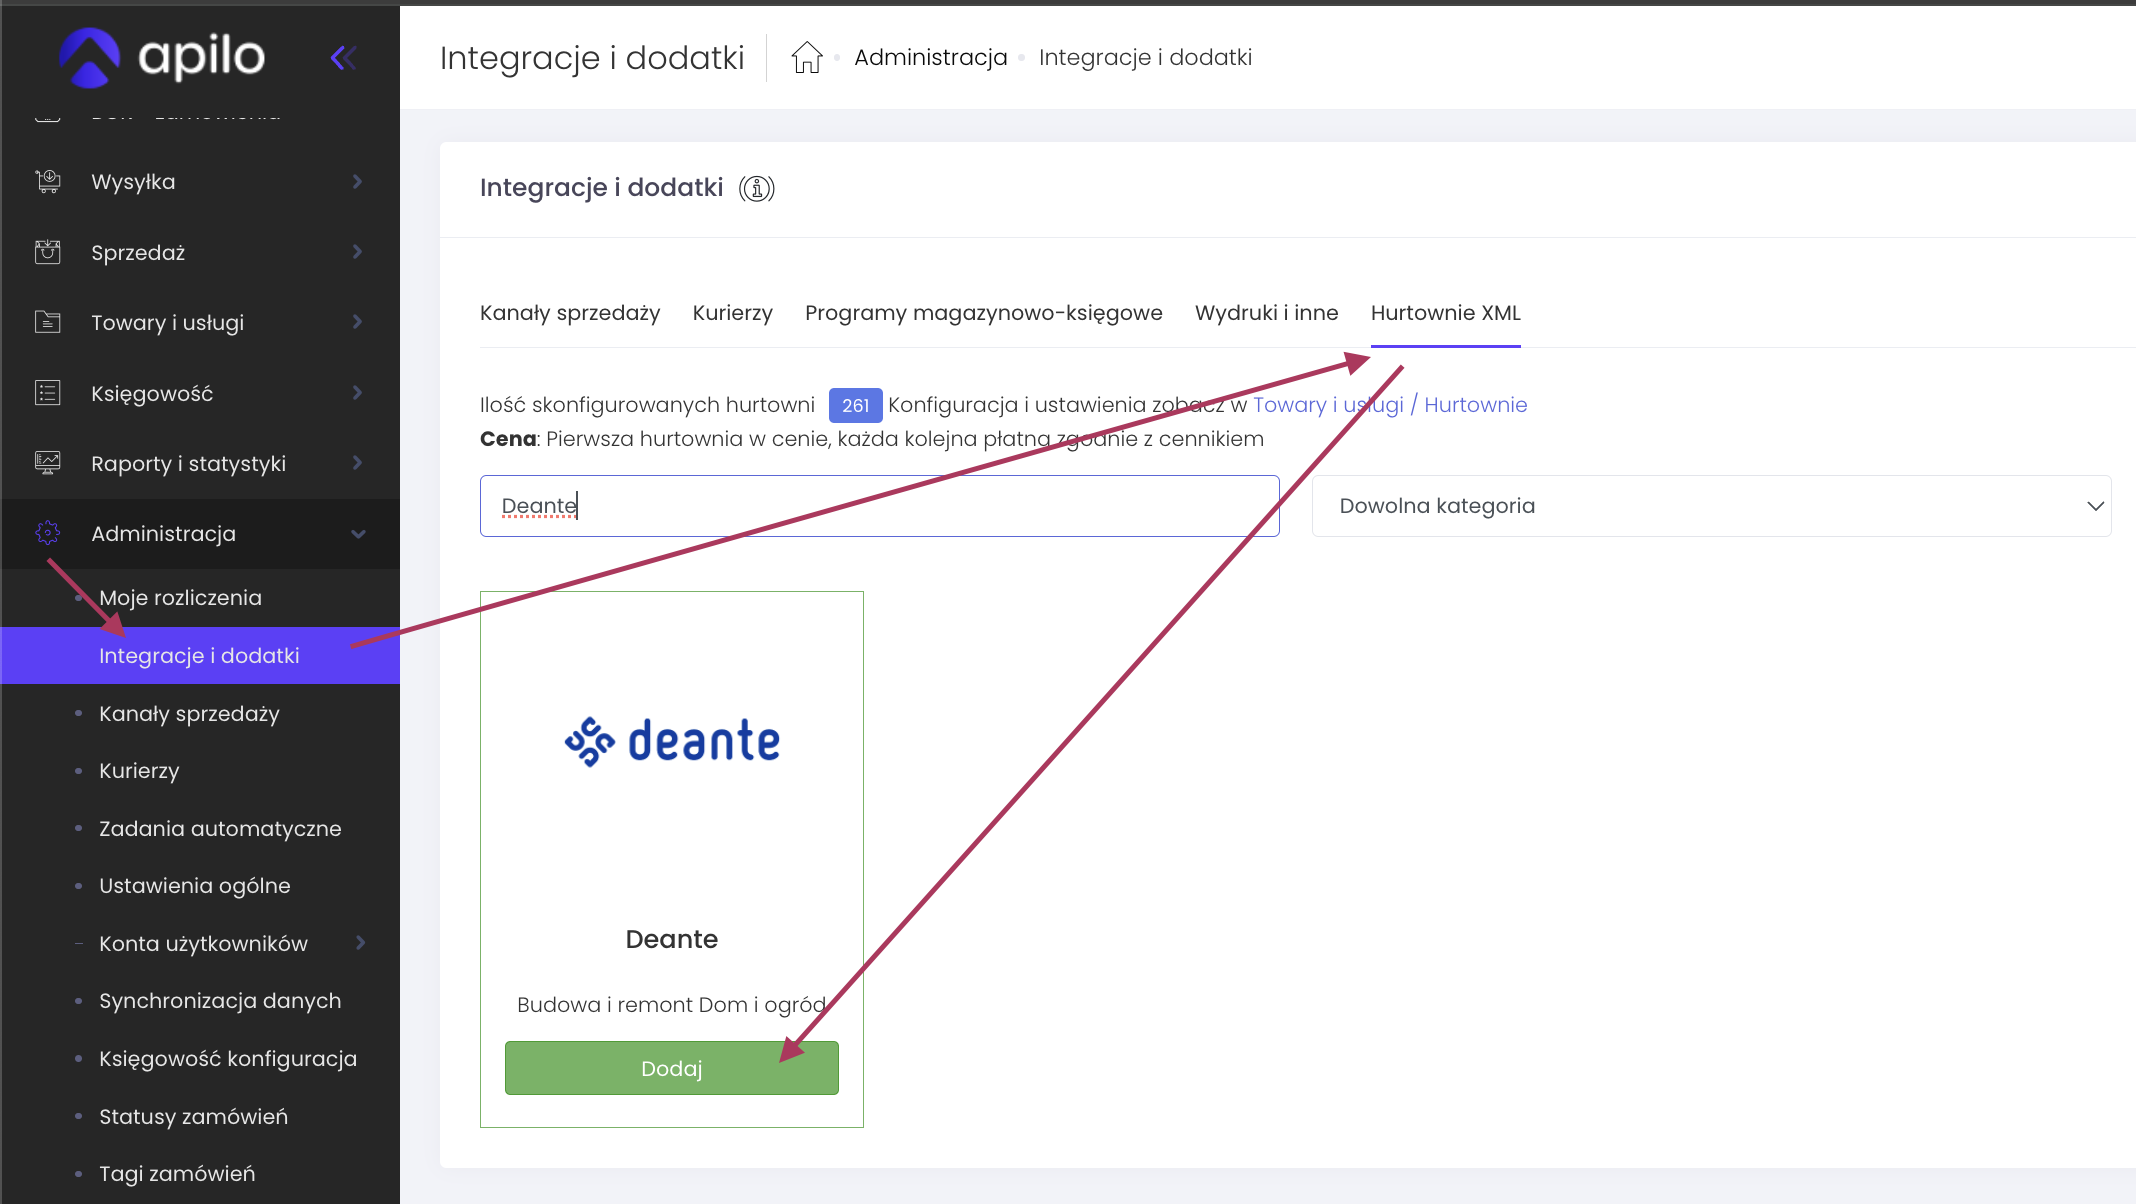Expand the Sprzedaż menu chevron
This screenshot has width=2136, height=1204.
click(x=357, y=252)
